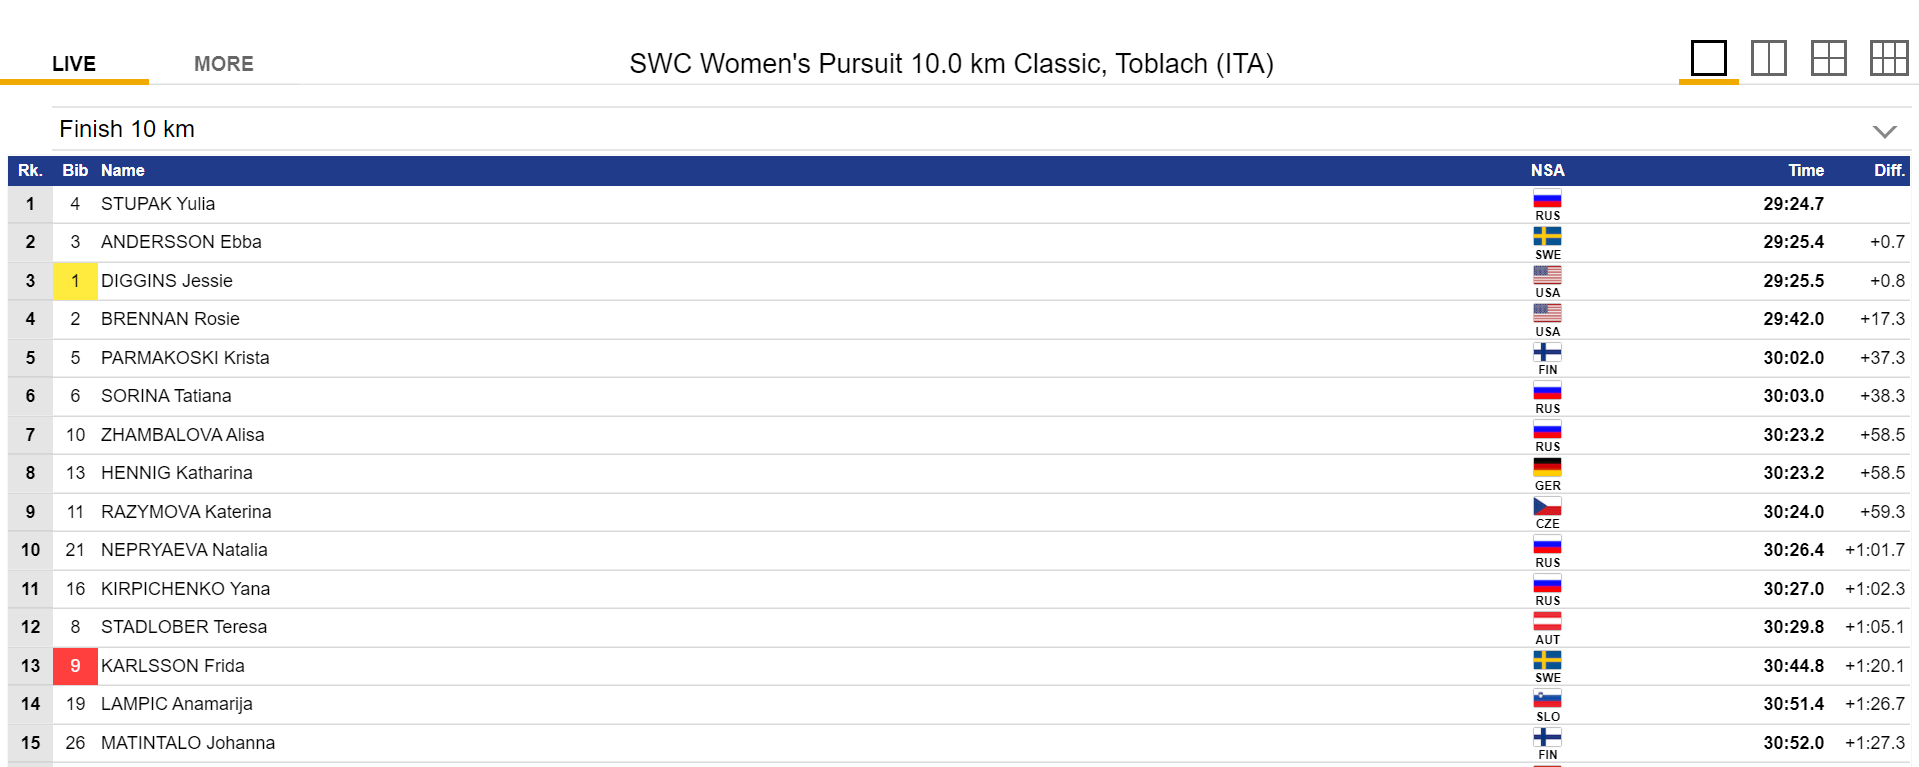Select yellow bib 1 of DIGGINS Jessie
Viewport: 1919px width, 767px height.
coord(75,281)
